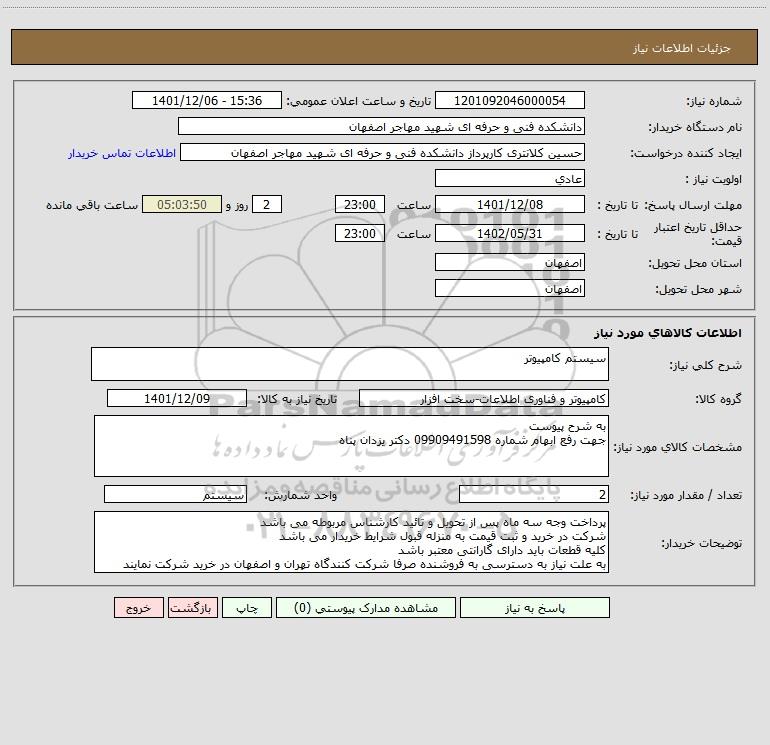The height and width of the screenshot is (745, 770).
Task: Click the label حداقل تاریخ اعتبار قیمت
Action: click(x=698, y=234)
